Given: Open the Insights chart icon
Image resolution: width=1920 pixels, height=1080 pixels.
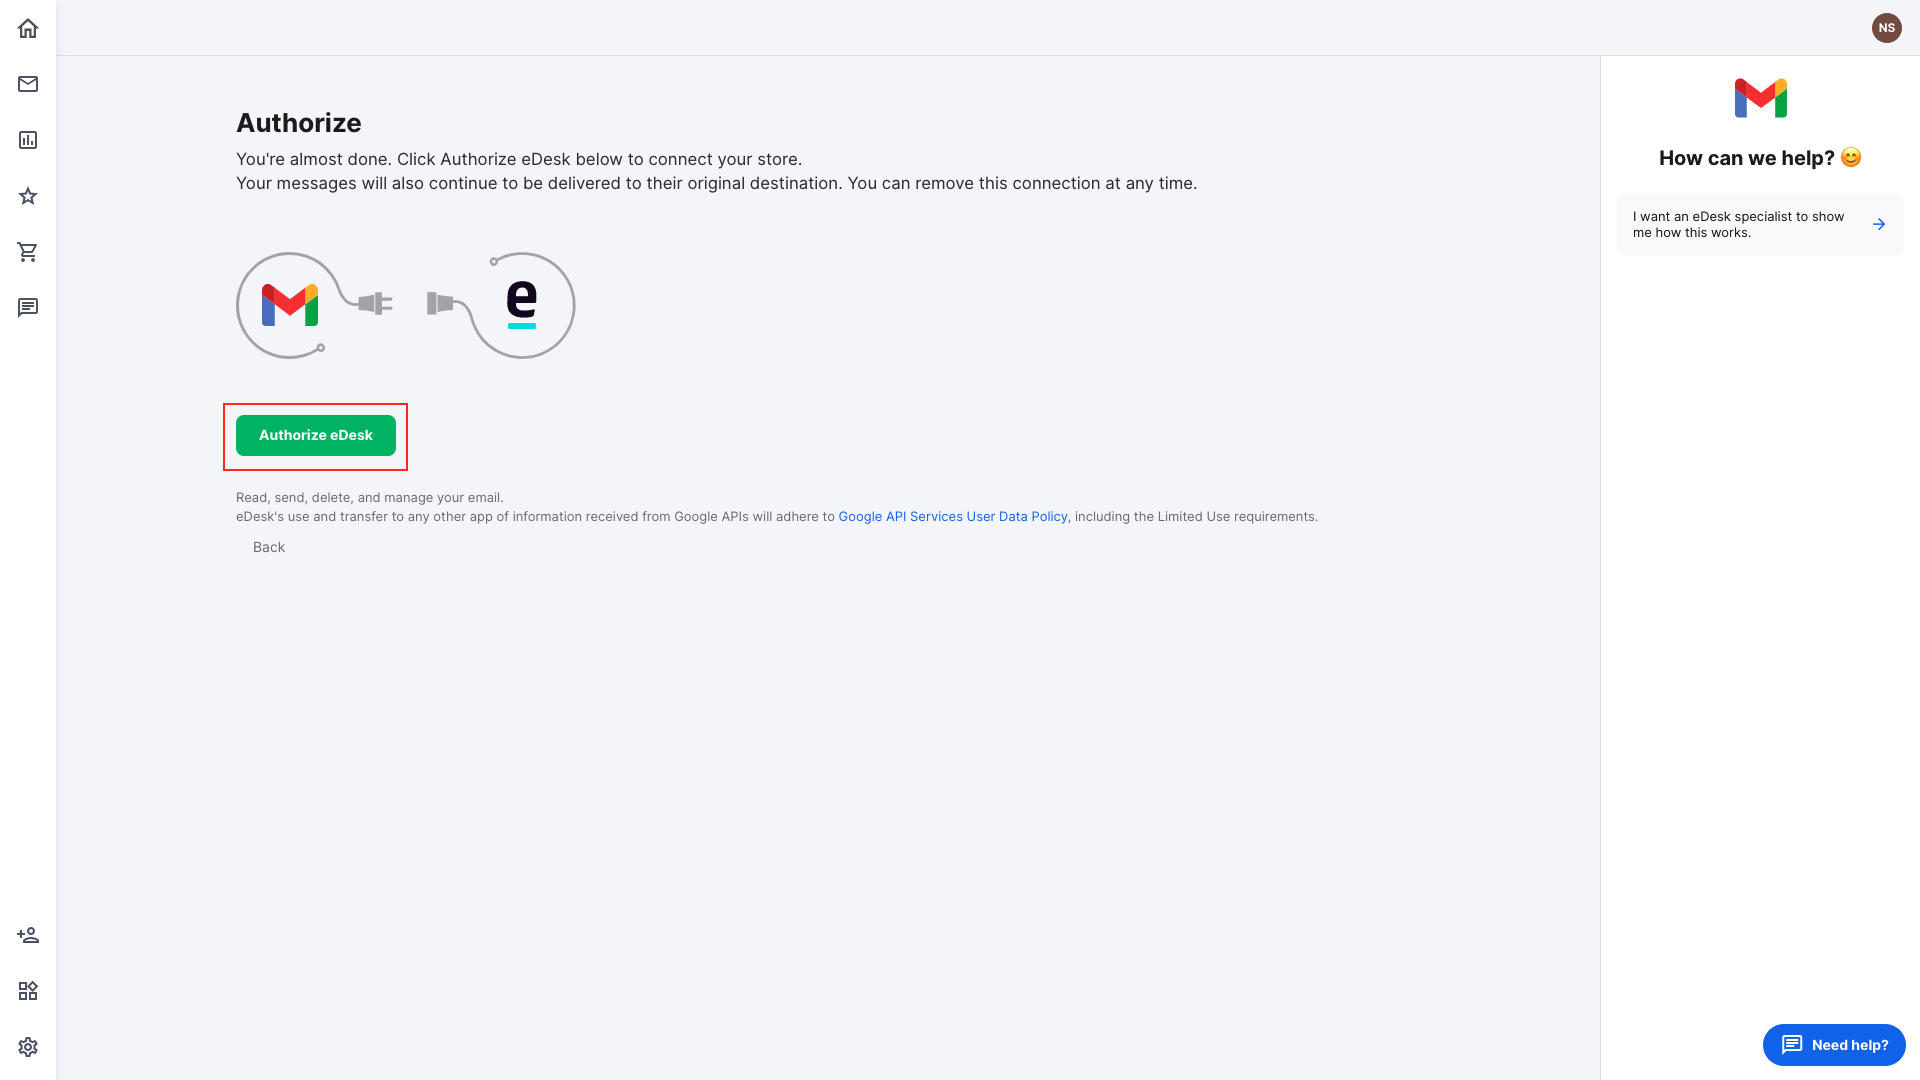Looking at the screenshot, I should coord(28,140).
